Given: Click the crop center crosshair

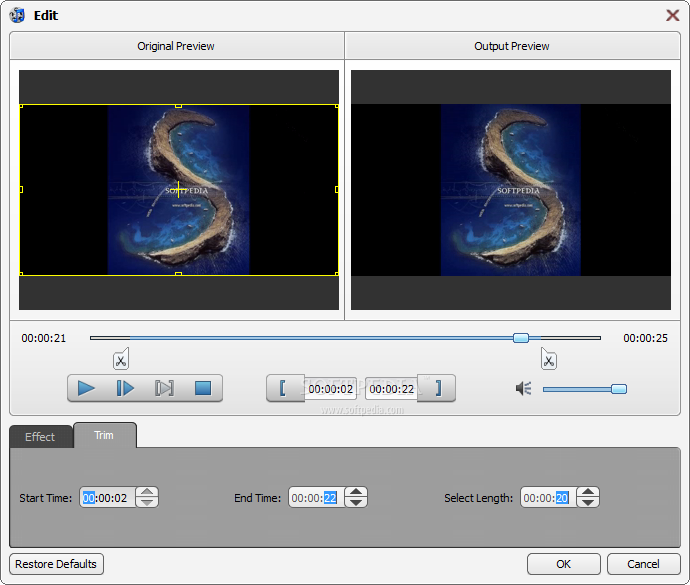Looking at the screenshot, I should [x=178, y=189].
